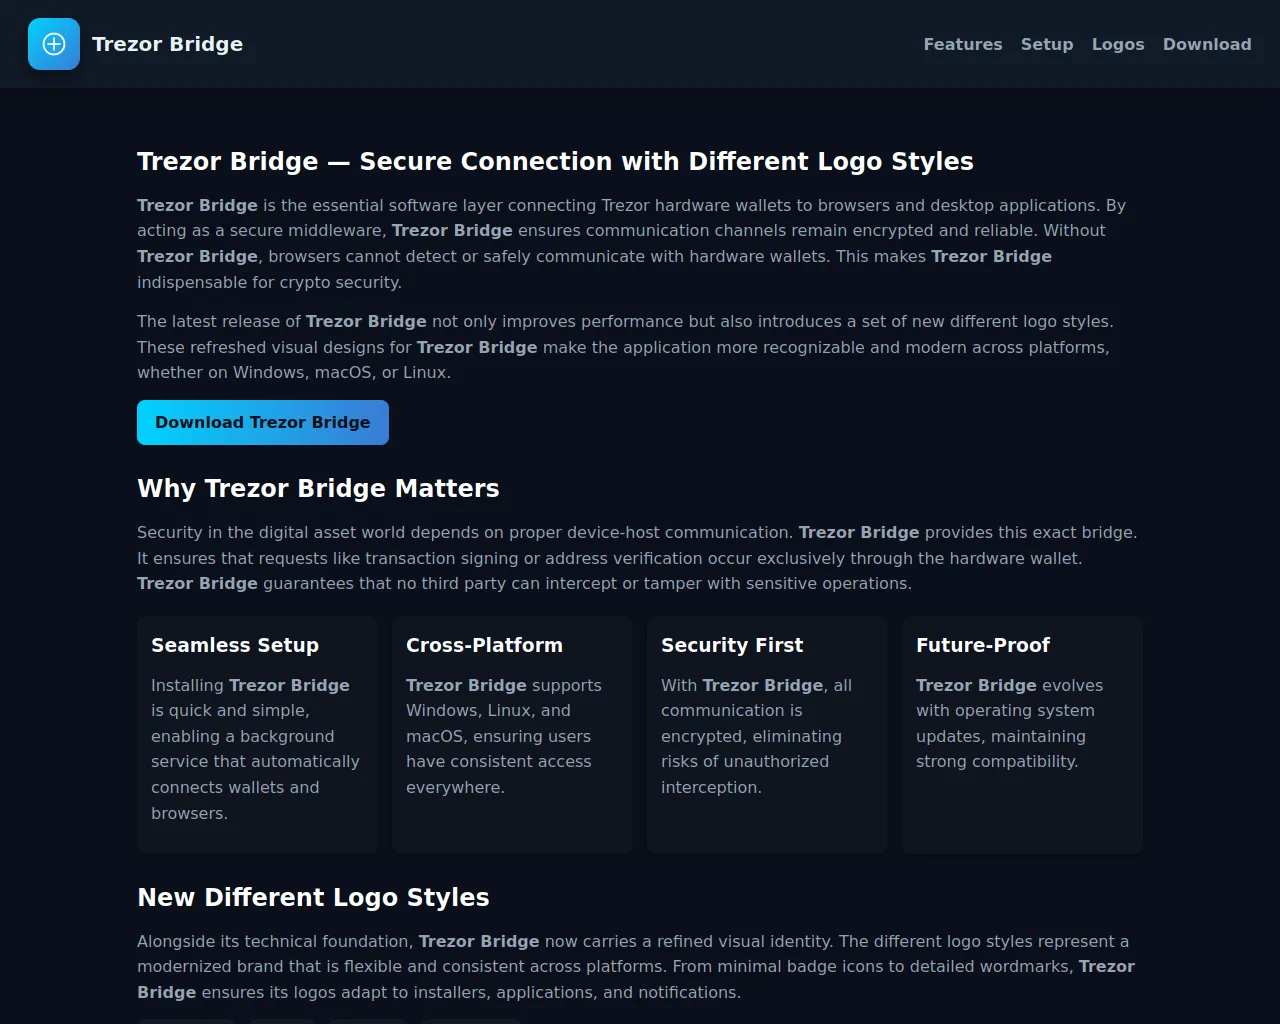
Task: Click the Seamless Setup card description text
Action: [x=256, y=749]
